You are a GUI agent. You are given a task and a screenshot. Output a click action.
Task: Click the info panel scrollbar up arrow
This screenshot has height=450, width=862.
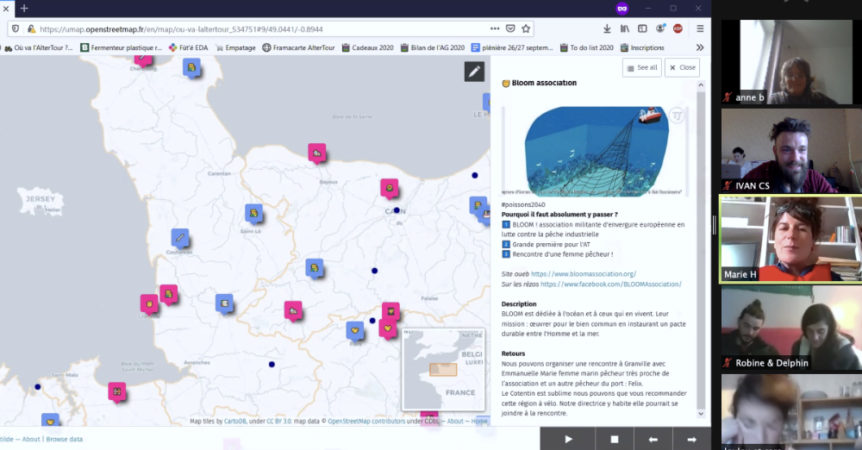(x=700, y=85)
